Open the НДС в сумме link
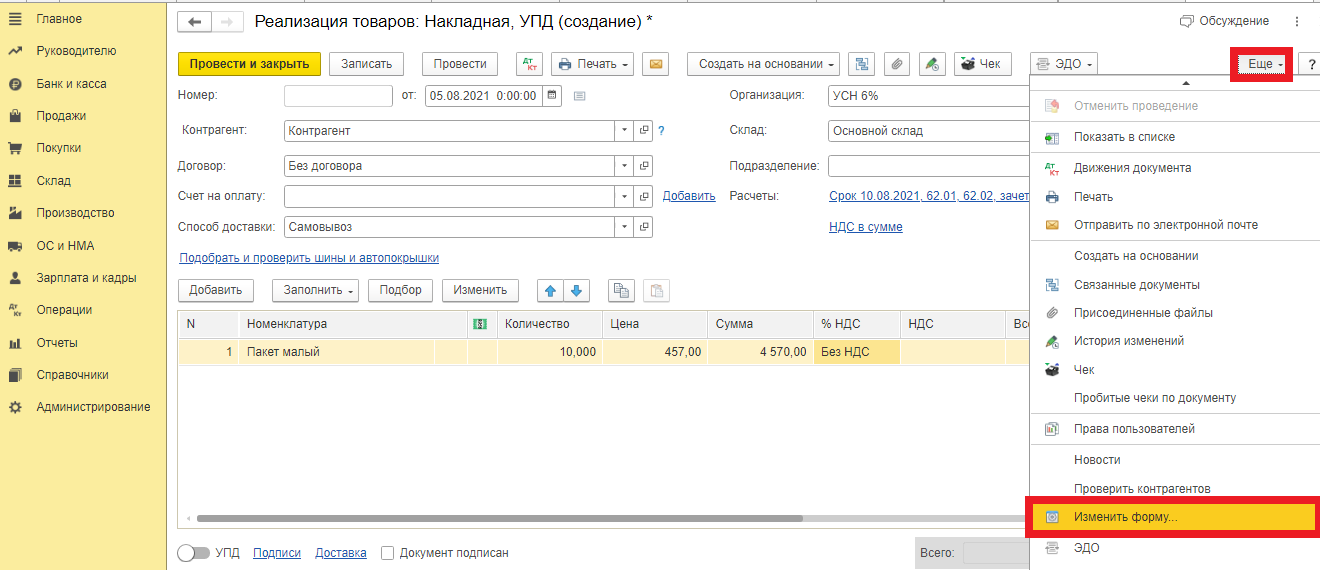The width and height of the screenshot is (1320, 570). pos(865,227)
